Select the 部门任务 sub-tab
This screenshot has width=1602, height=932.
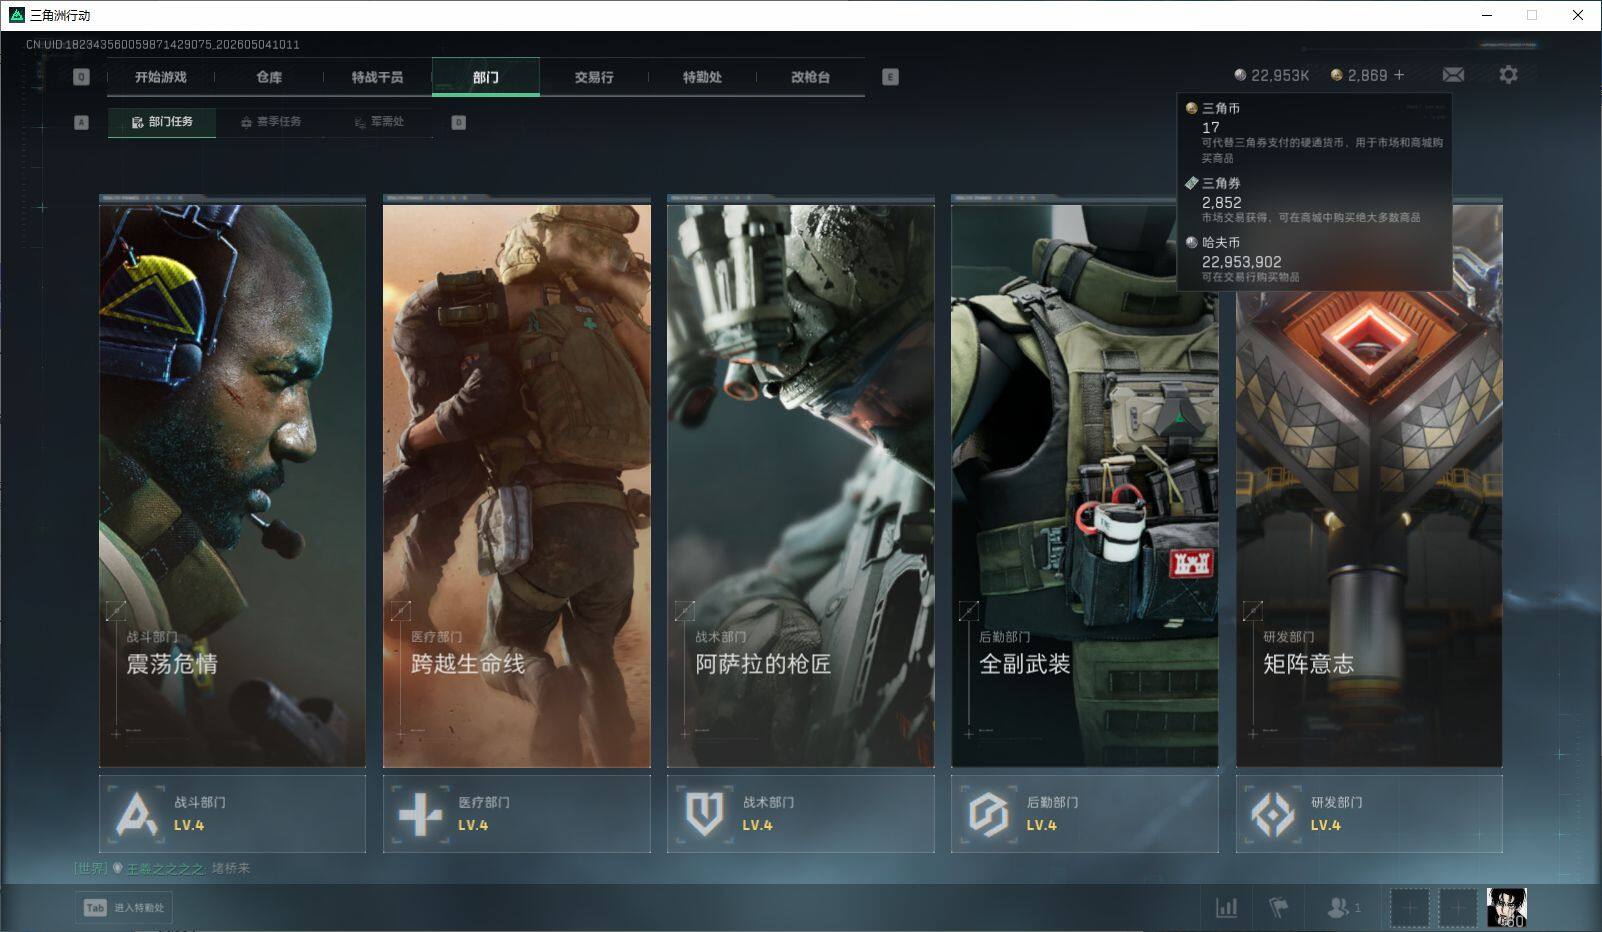[x=162, y=122]
